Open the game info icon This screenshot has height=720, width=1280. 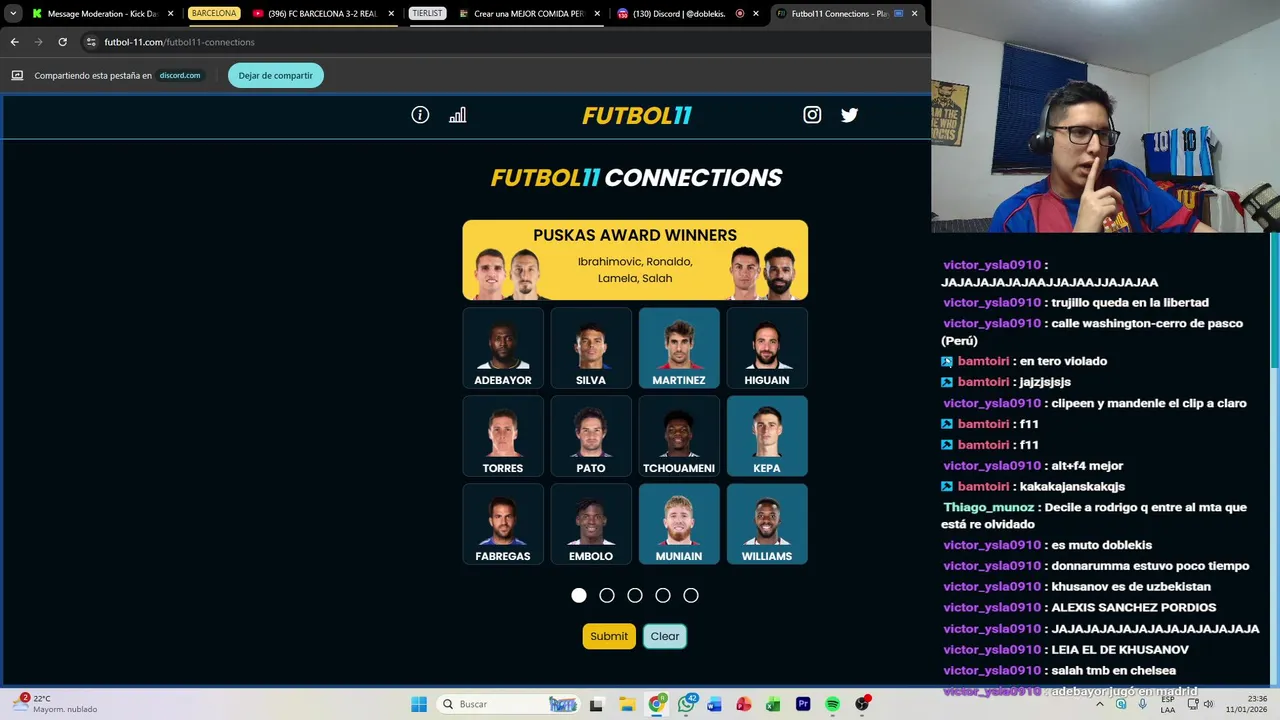click(420, 115)
